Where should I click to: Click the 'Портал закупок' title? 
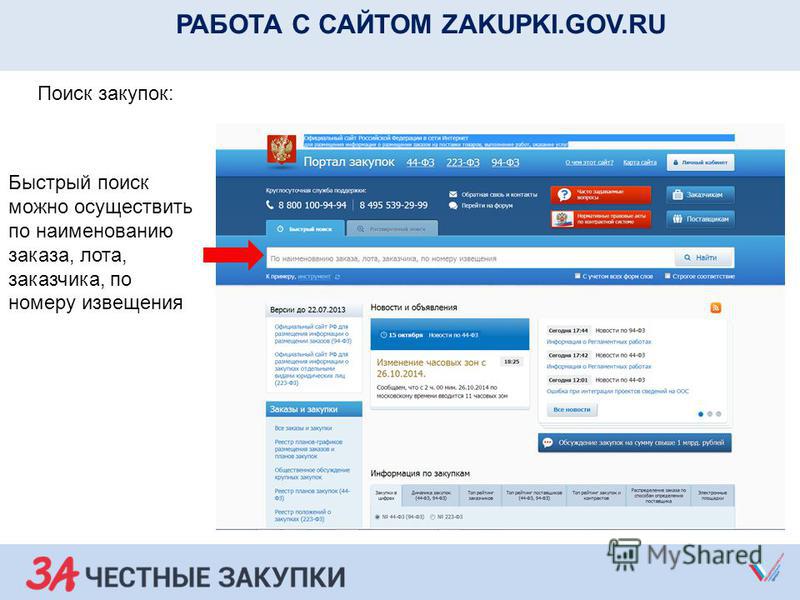349,162
